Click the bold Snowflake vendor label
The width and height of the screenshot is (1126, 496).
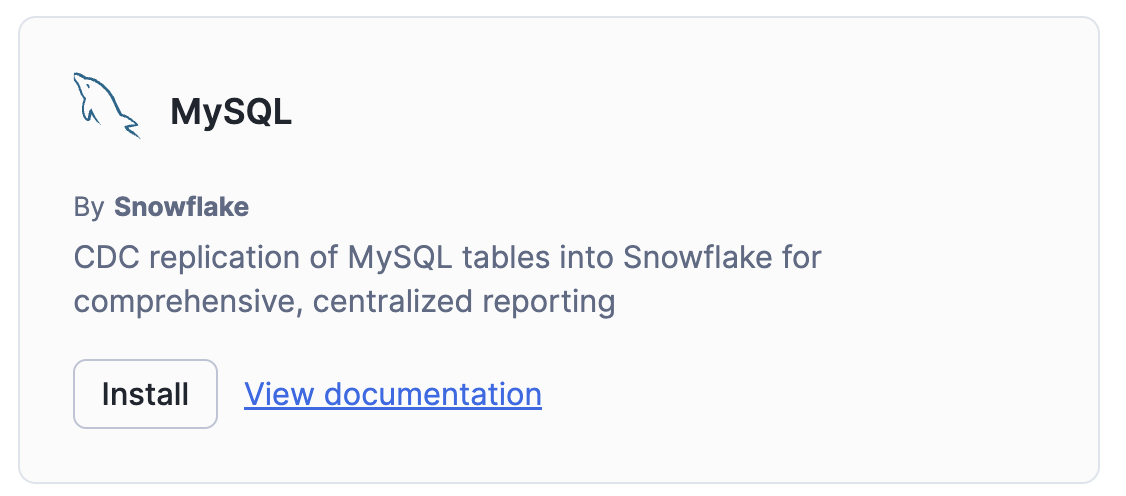pos(181,207)
